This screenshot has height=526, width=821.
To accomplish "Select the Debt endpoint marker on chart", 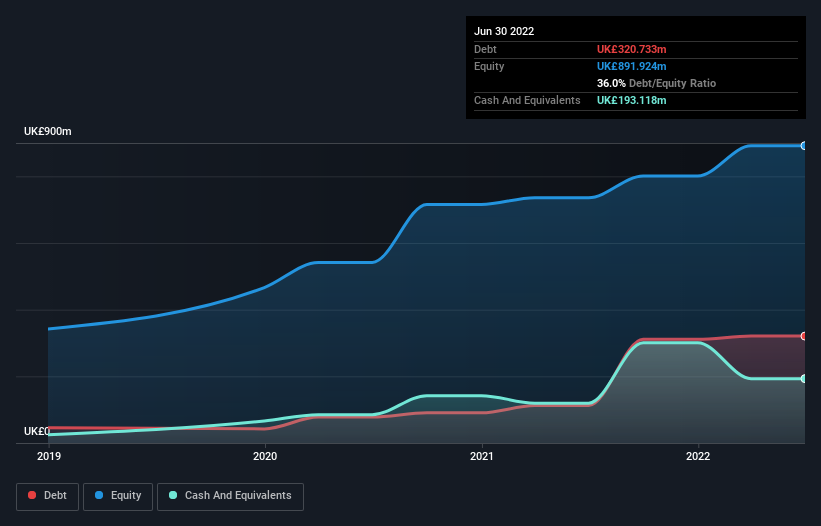I will [x=804, y=336].
